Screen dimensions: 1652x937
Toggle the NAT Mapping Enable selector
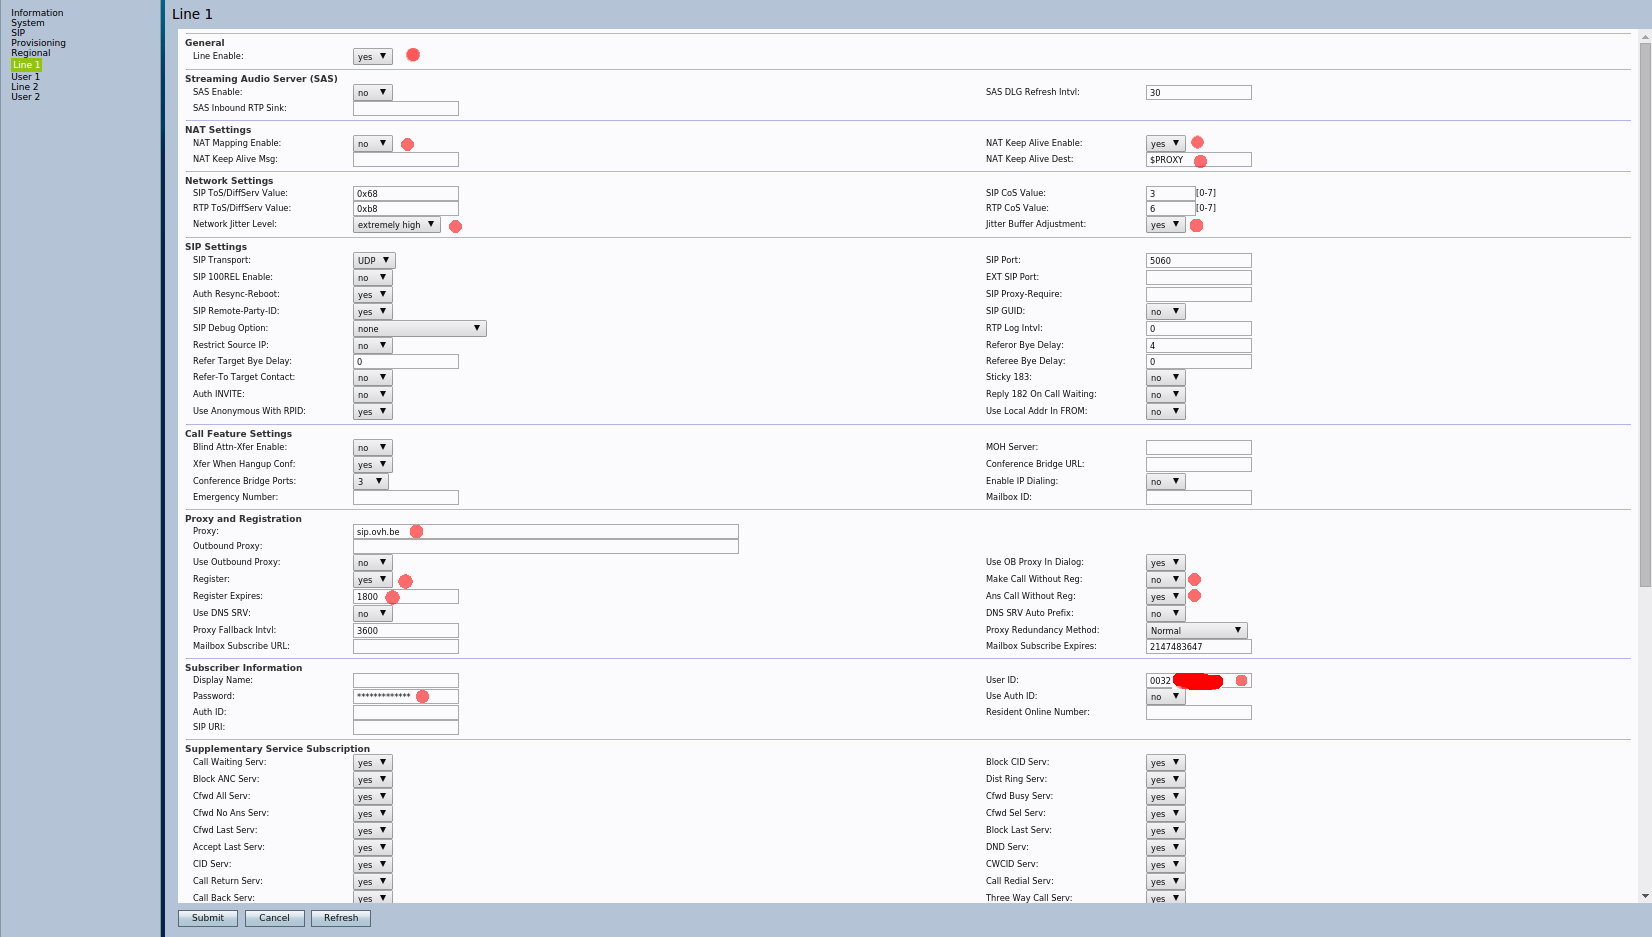(x=372, y=144)
